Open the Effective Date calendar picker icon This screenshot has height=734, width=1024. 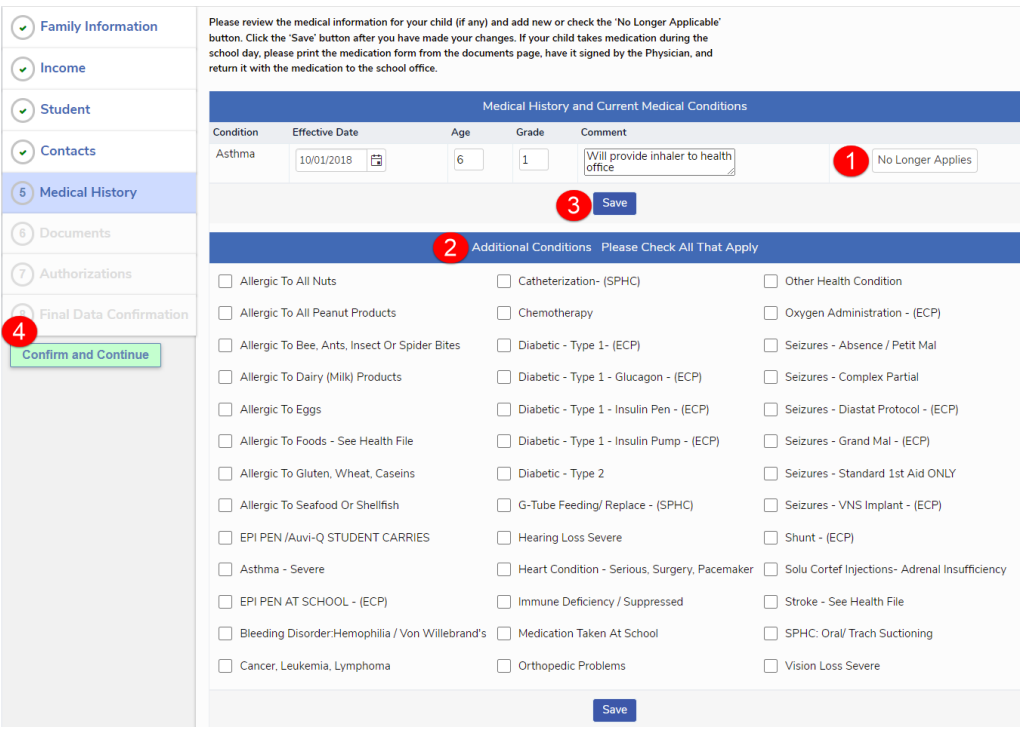(x=376, y=160)
